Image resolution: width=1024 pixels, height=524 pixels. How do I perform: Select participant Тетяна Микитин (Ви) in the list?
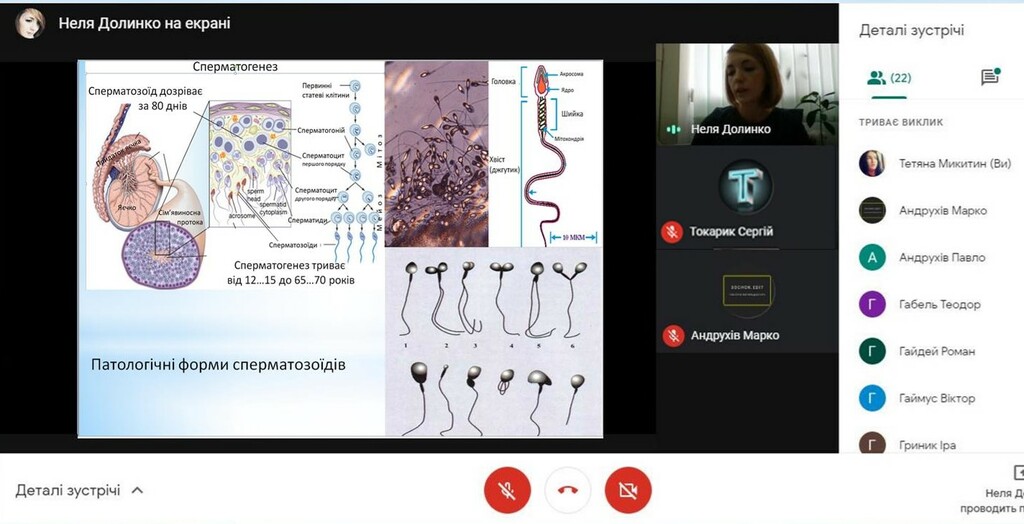[x=938, y=163]
